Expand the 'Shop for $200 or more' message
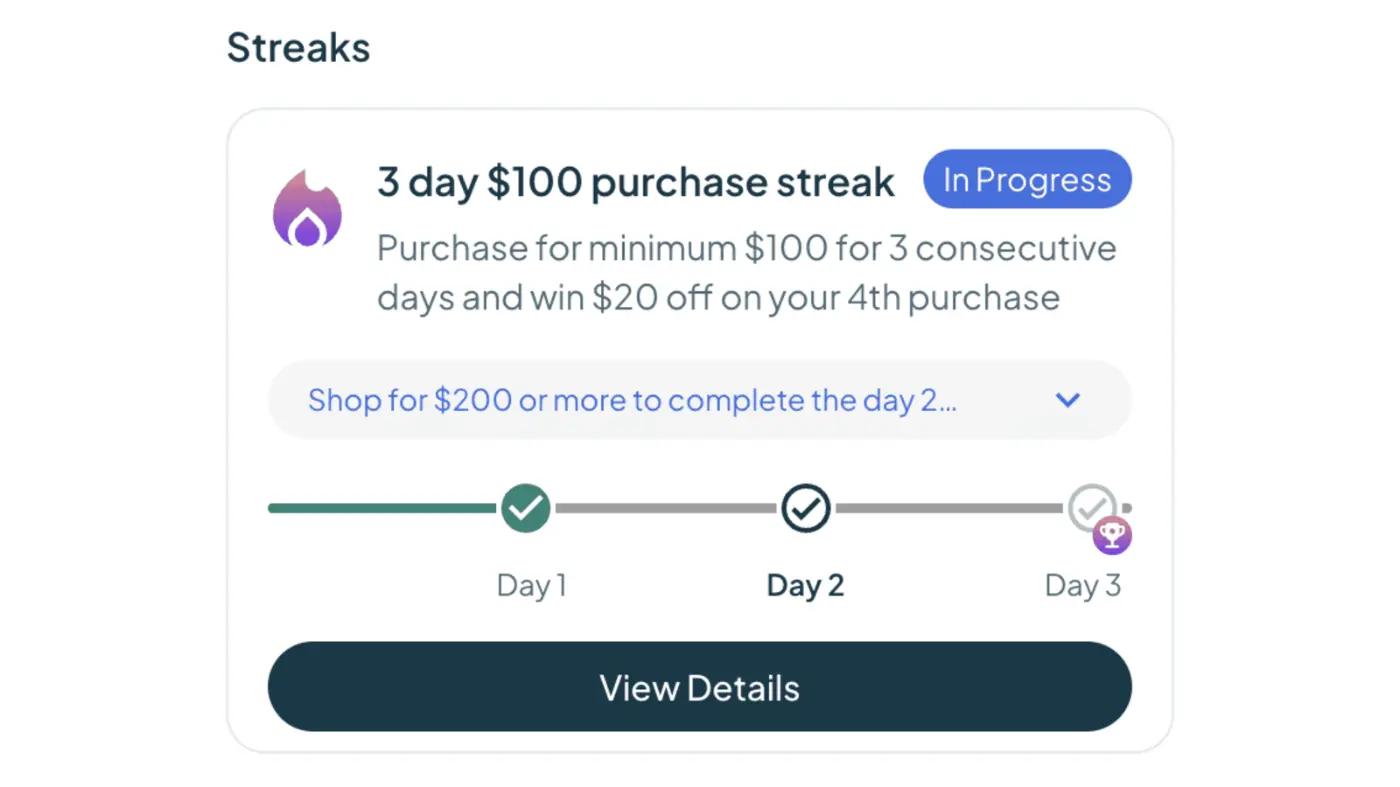The width and height of the screenshot is (1400, 787). (700, 400)
